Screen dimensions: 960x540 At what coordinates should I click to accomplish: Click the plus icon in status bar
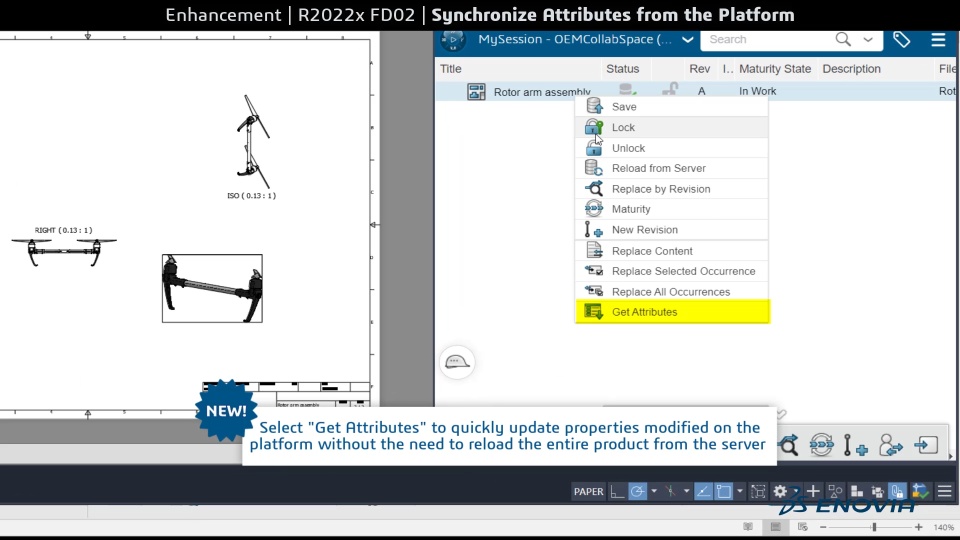[x=812, y=491]
